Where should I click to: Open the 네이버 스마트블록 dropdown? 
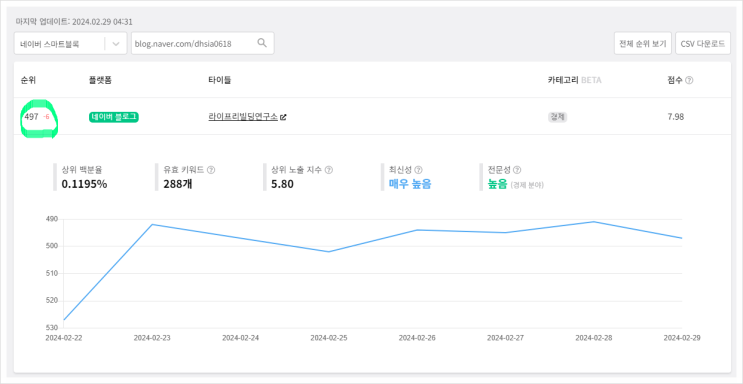71,44
